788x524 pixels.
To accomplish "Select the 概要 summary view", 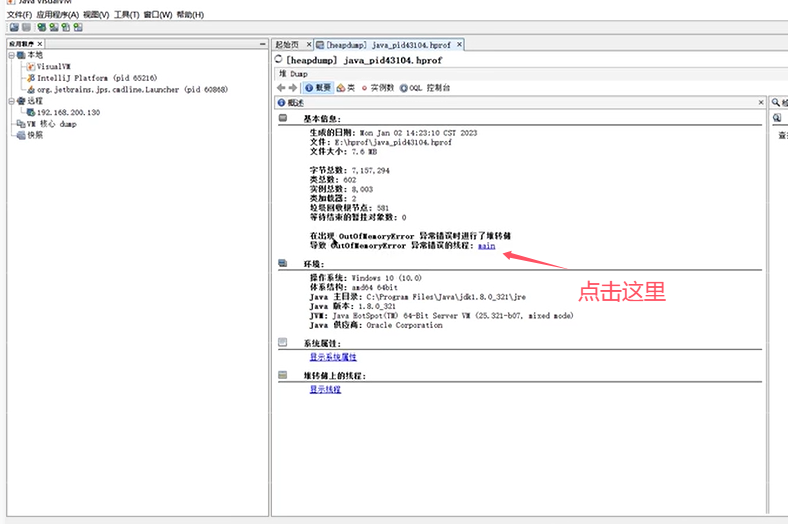I will (x=318, y=88).
